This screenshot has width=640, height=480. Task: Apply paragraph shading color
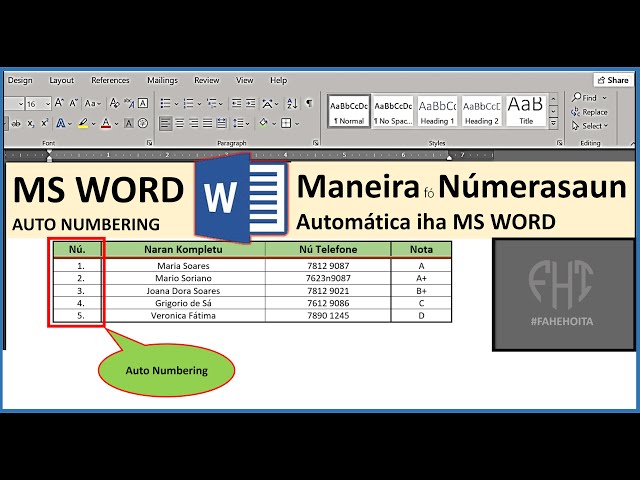coord(263,123)
